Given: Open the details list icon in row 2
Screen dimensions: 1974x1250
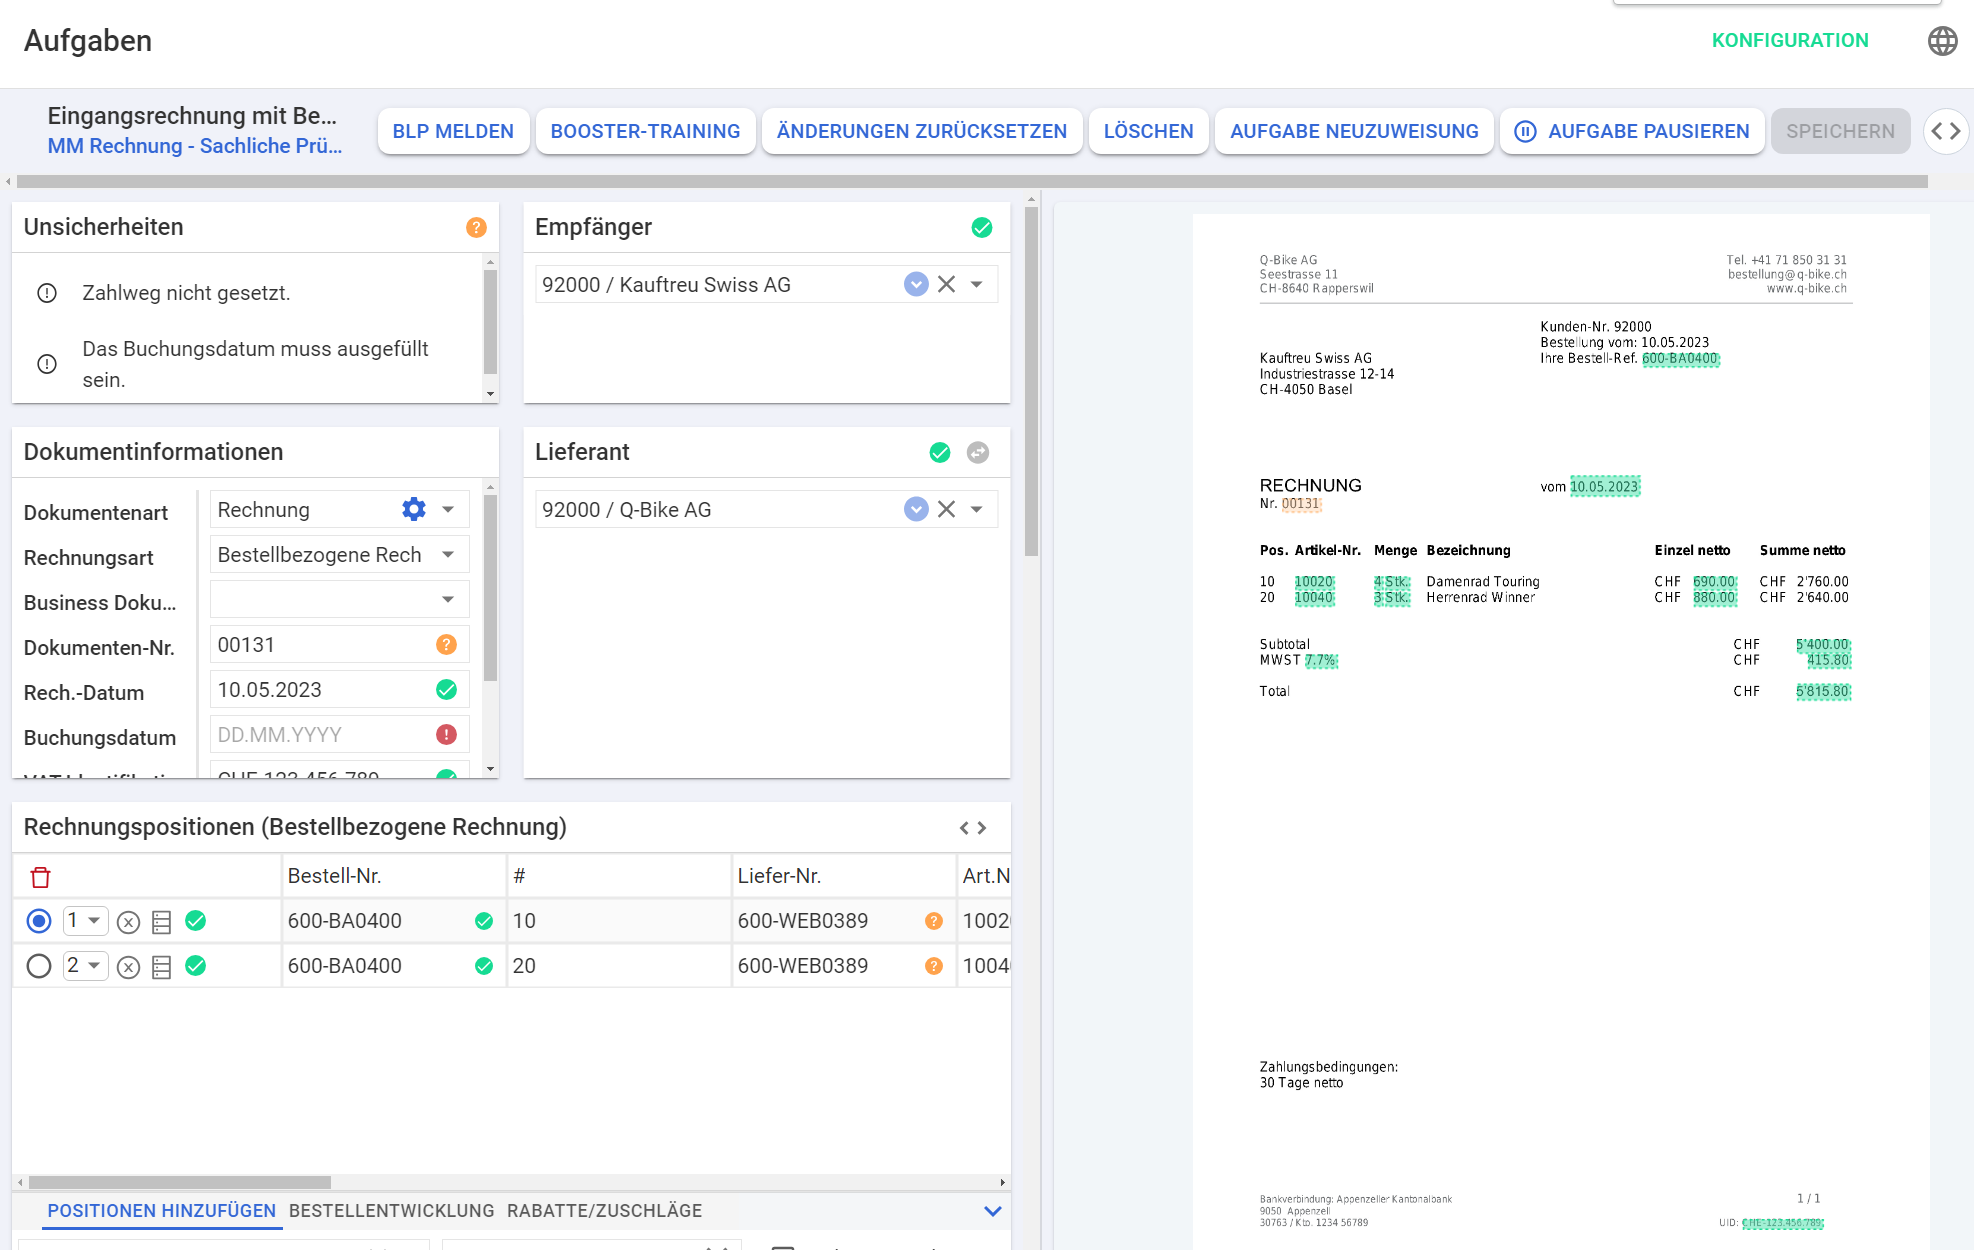Looking at the screenshot, I should (x=162, y=967).
